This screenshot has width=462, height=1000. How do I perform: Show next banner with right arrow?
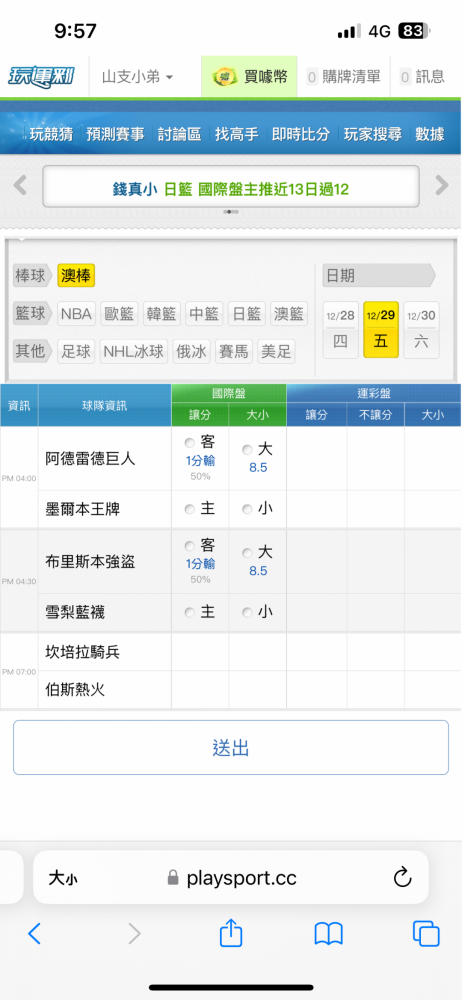(x=442, y=186)
